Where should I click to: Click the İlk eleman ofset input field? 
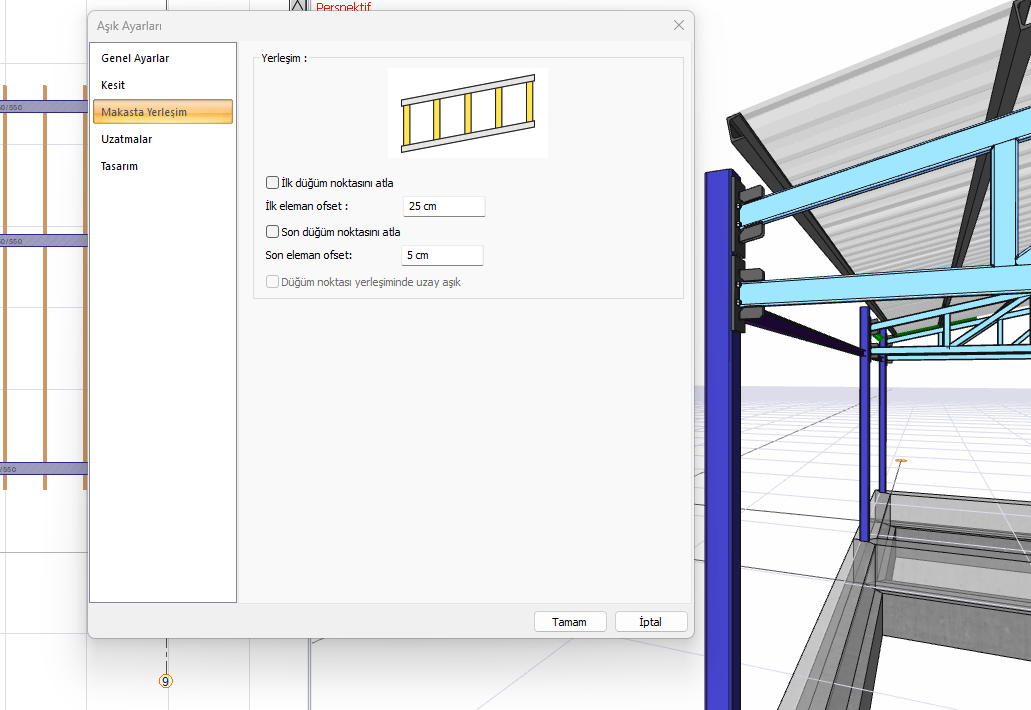(x=444, y=206)
